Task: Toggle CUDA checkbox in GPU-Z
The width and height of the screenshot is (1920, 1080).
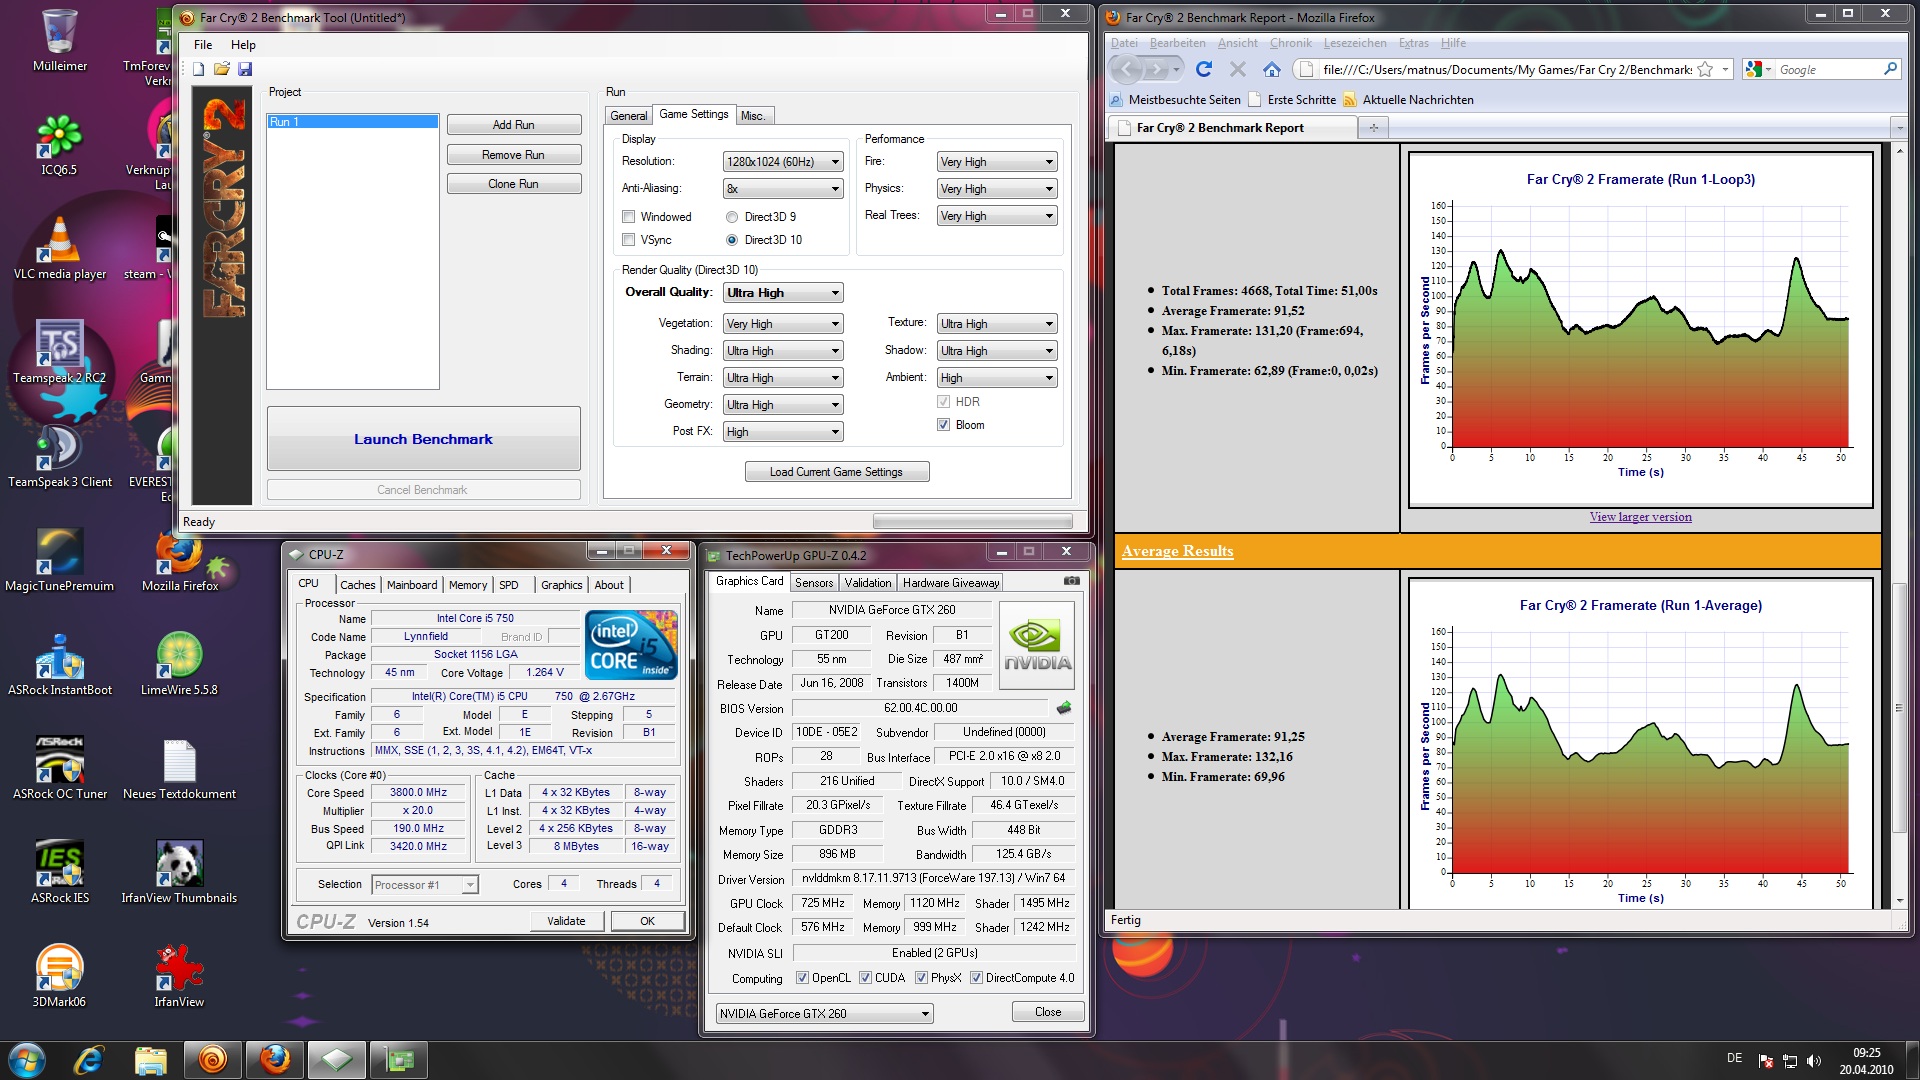Action: (x=865, y=978)
